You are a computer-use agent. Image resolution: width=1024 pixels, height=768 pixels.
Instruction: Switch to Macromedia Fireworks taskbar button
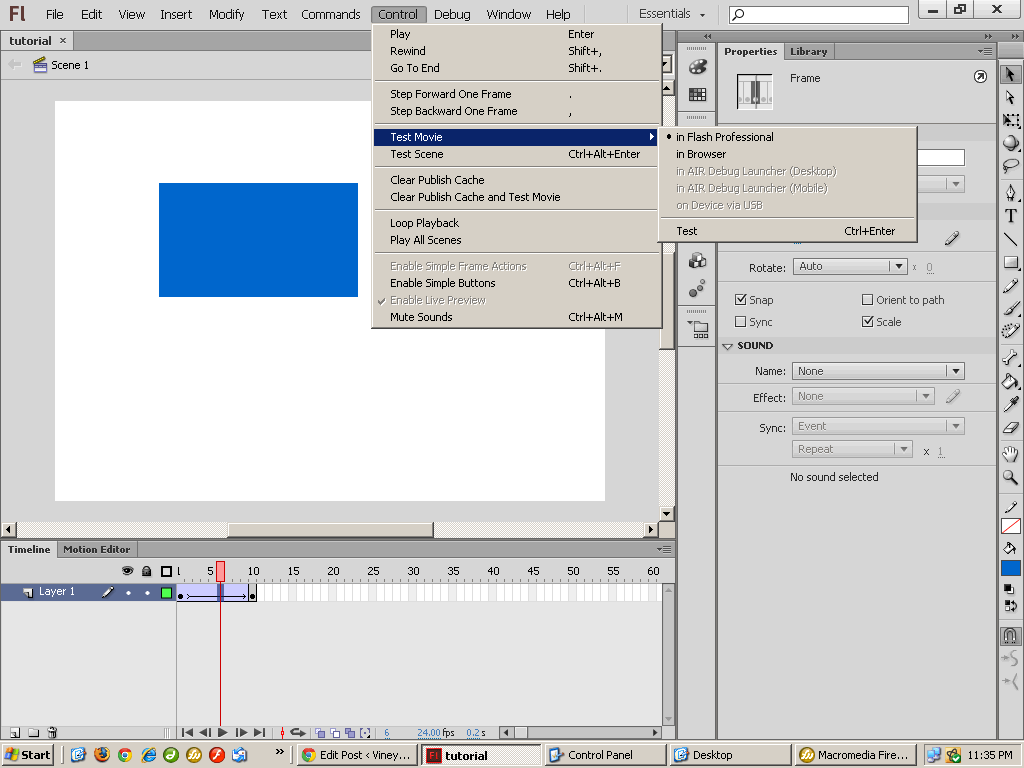(856, 755)
